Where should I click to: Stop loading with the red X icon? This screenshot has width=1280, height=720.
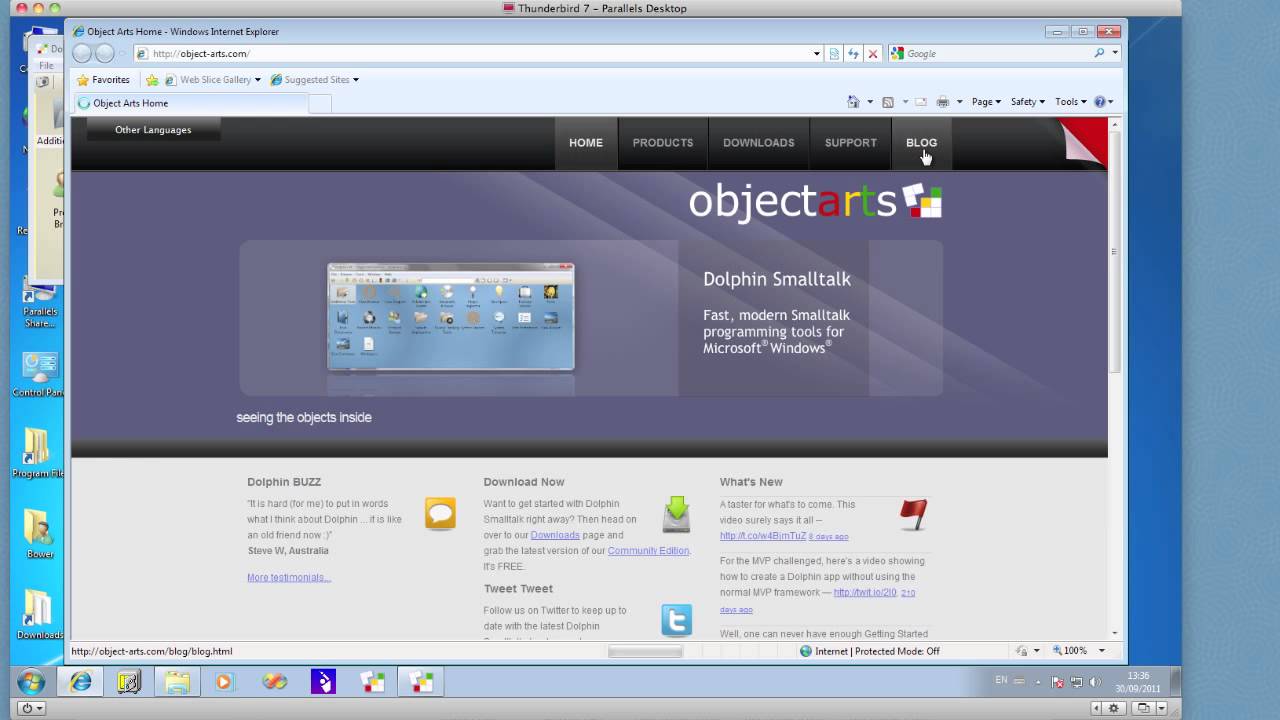(x=872, y=54)
